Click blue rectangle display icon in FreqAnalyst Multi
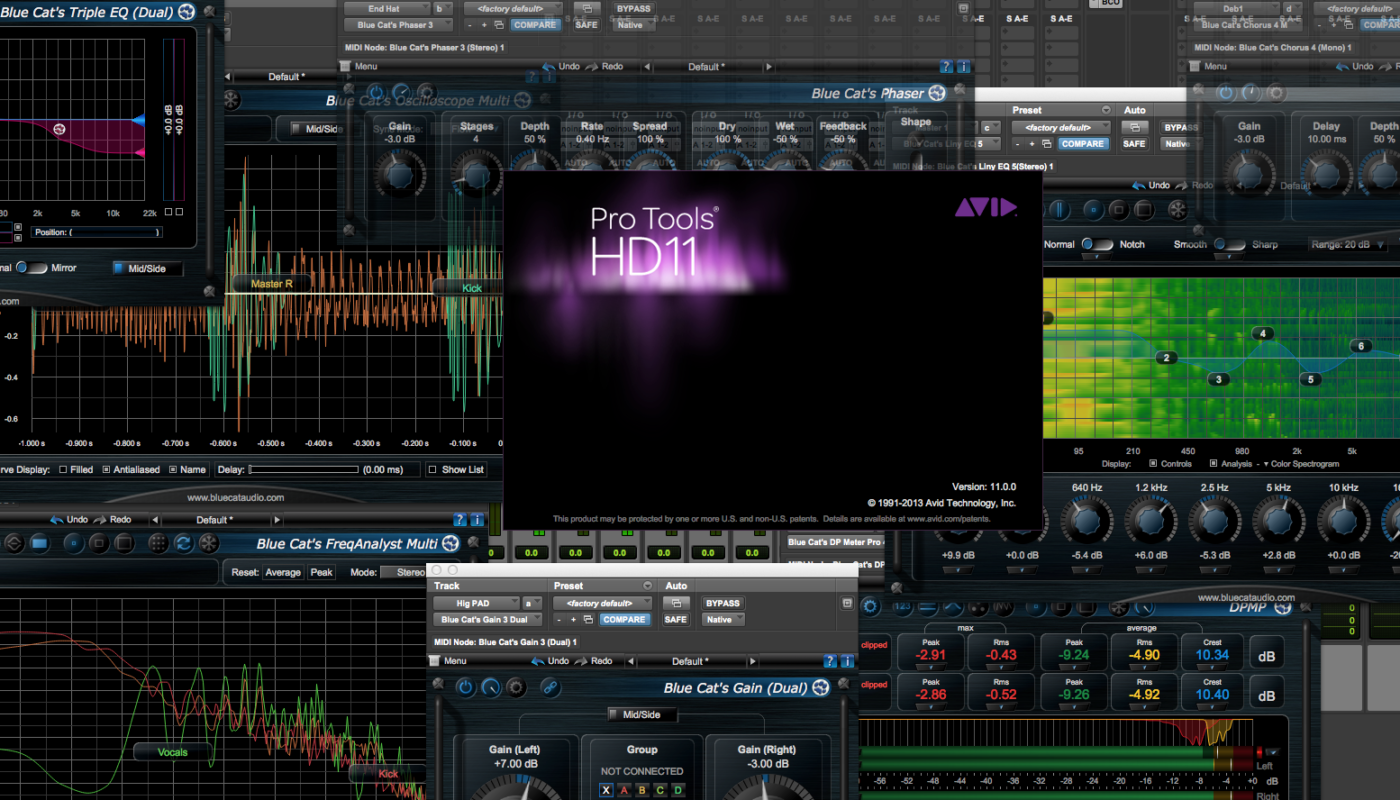Image resolution: width=1400 pixels, height=800 pixels. click(x=39, y=544)
